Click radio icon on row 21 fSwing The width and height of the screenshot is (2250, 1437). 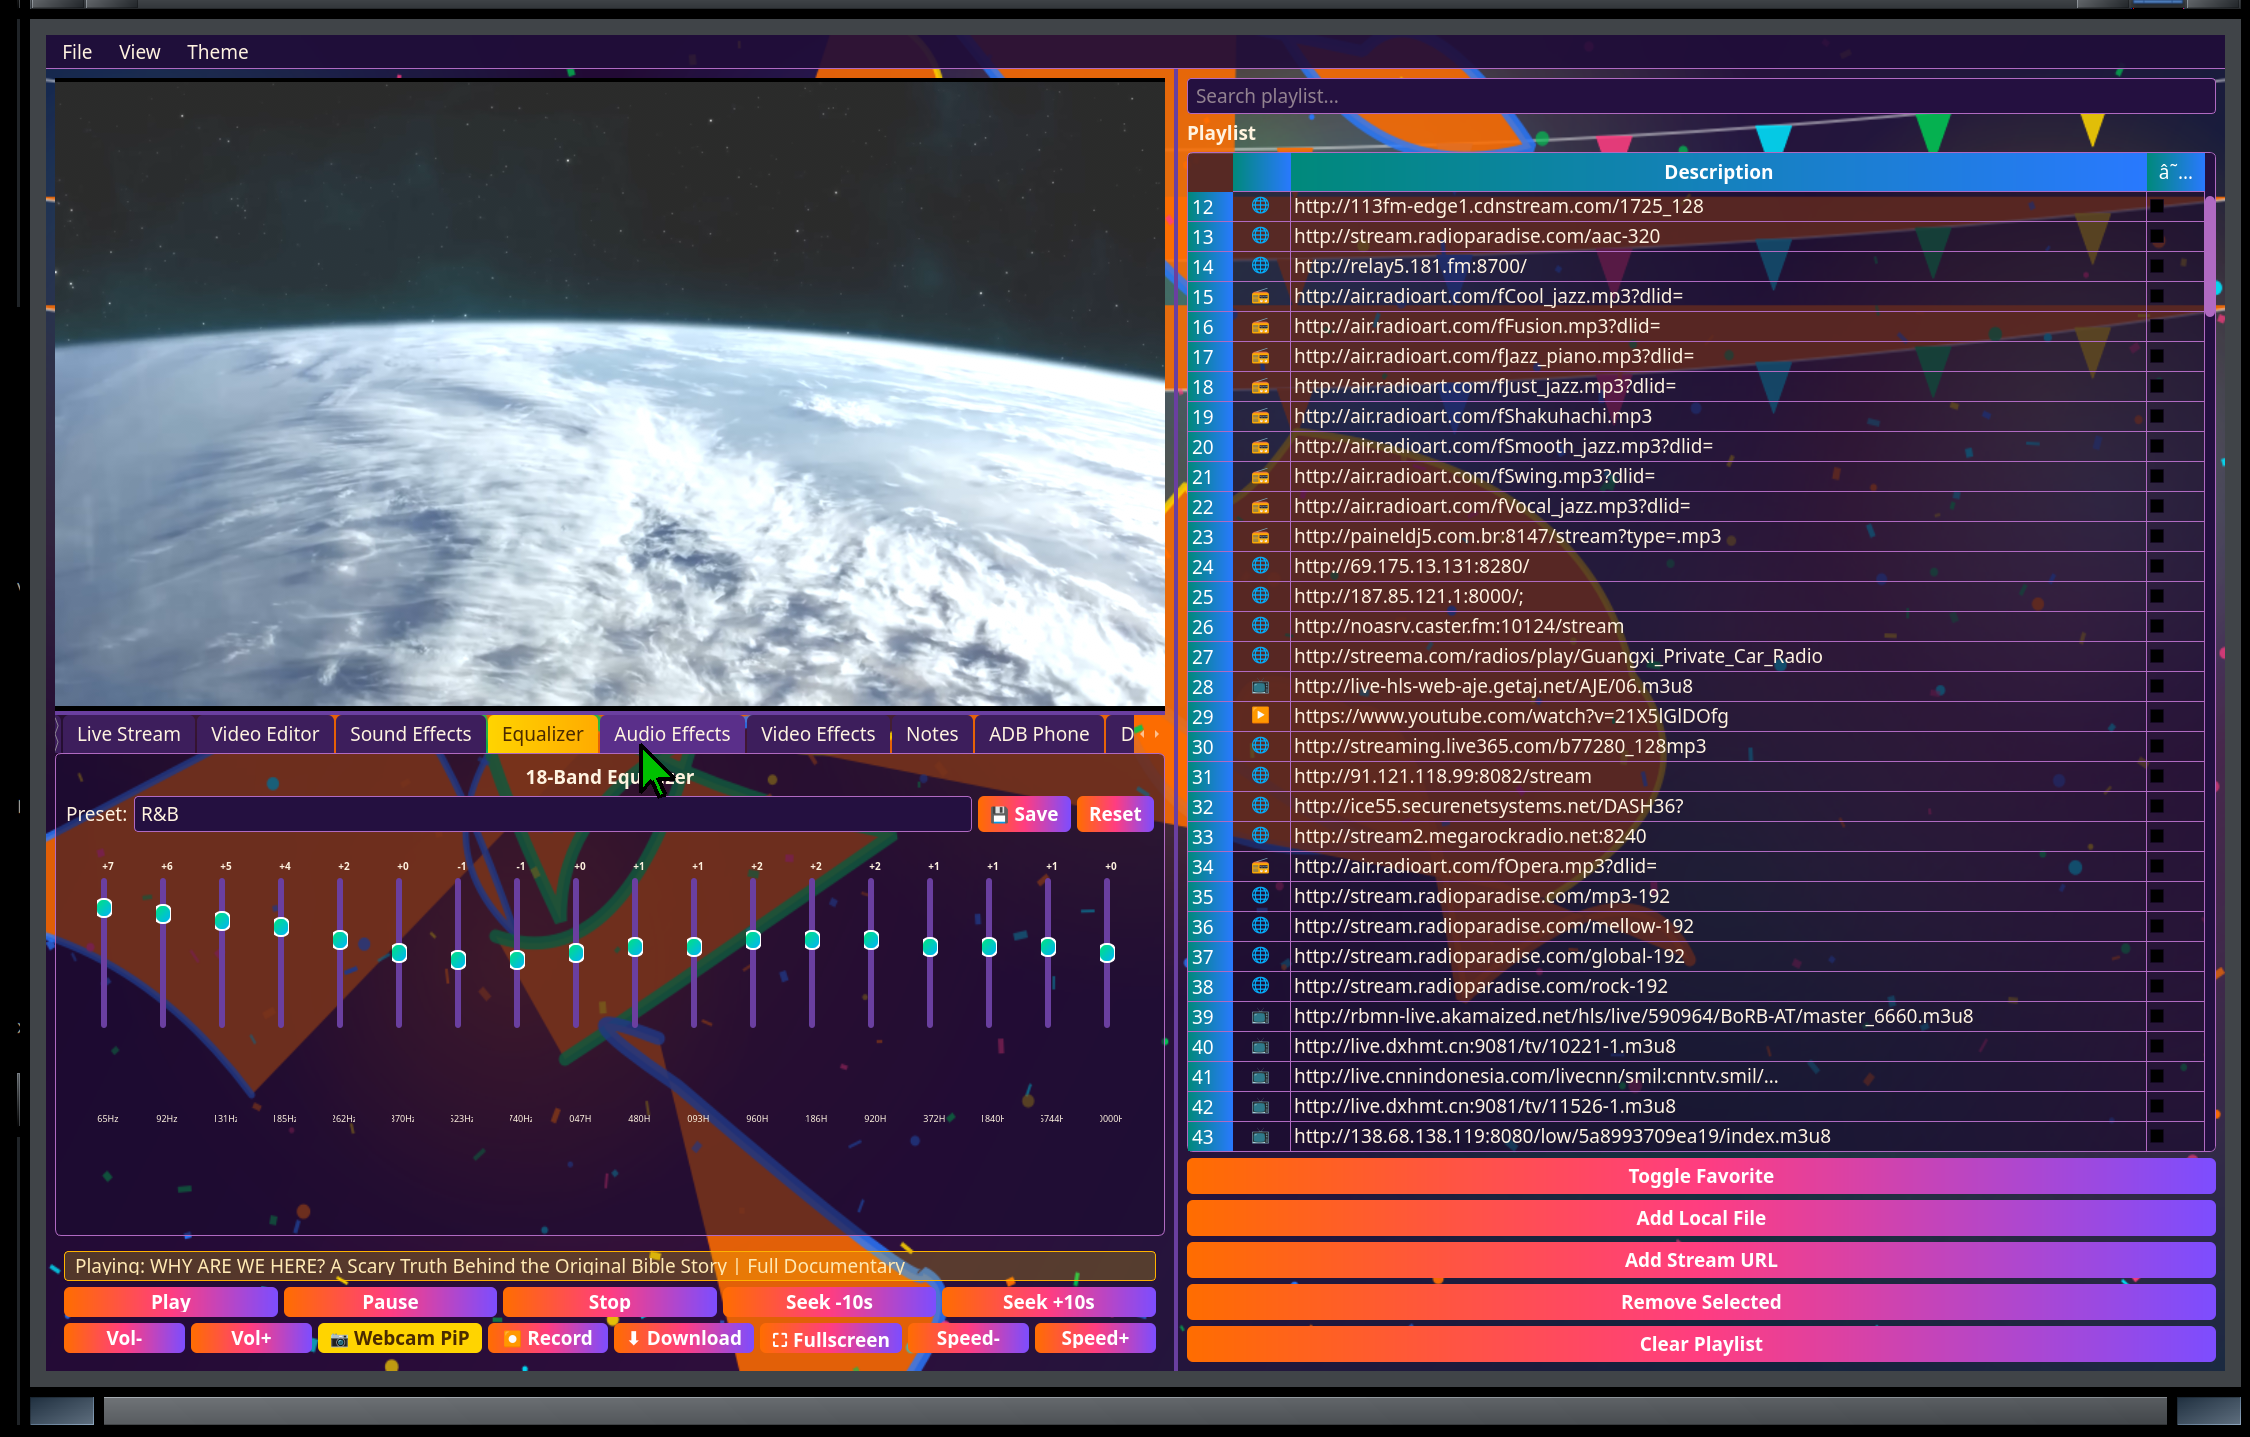(1260, 476)
